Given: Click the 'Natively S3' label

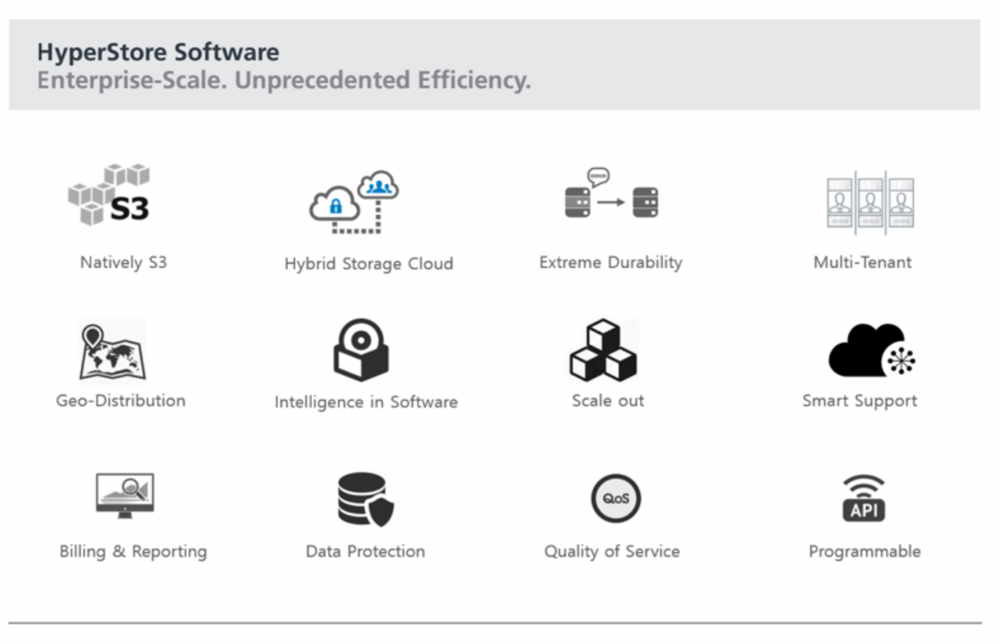Looking at the screenshot, I should pos(124,263).
